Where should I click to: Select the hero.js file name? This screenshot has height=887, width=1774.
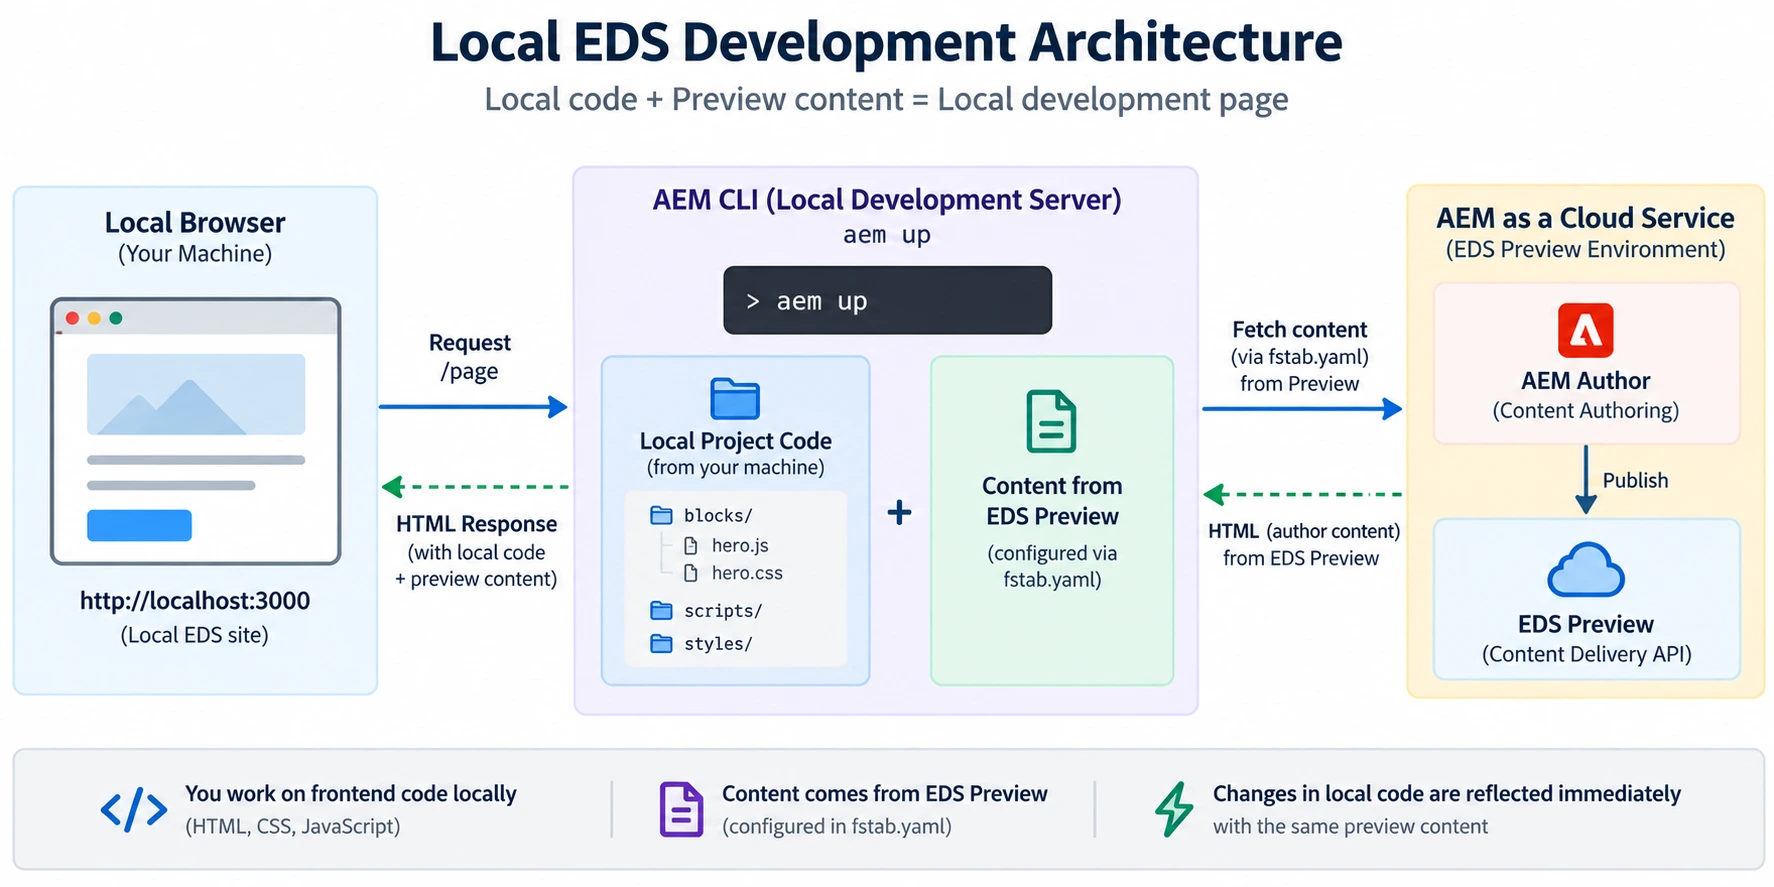(x=740, y=546)
